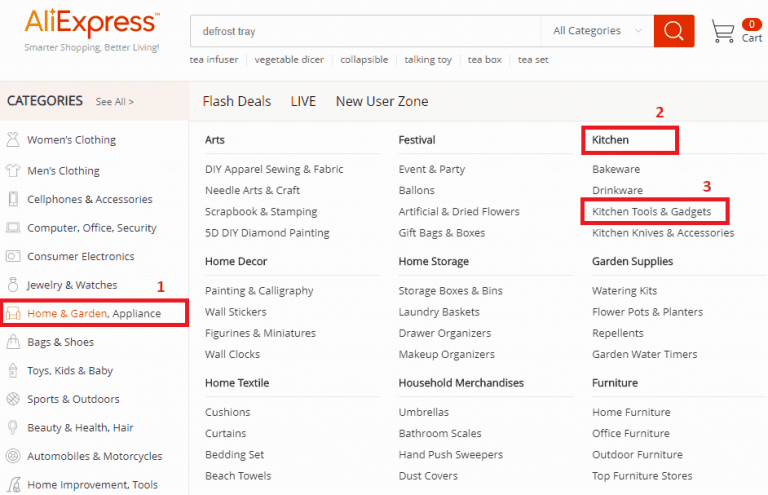The width and height of the screenshot is (768, 495).
Task: Open Event & Party link
Action: pyautogui.click(x=432, y=169)
